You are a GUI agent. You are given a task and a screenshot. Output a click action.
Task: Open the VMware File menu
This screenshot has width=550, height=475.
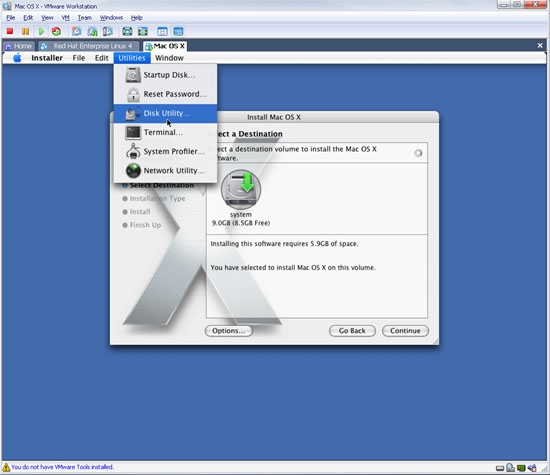tap(11, 18)
